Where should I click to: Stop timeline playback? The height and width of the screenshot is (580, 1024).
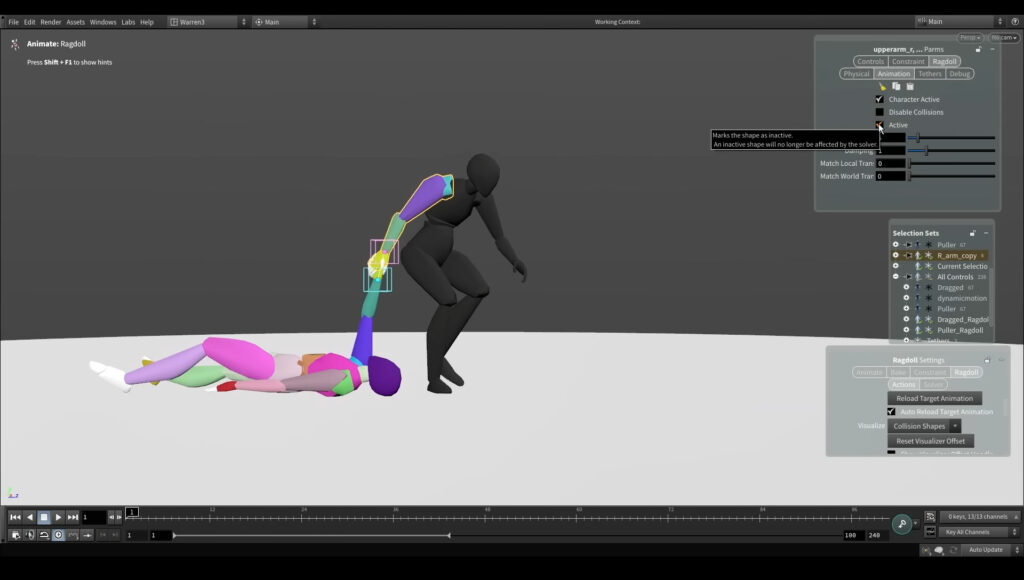(44, 517)
